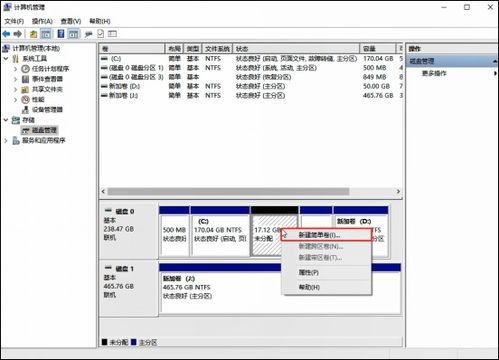Click the Back arrow toolbar icon

(6, 34)
